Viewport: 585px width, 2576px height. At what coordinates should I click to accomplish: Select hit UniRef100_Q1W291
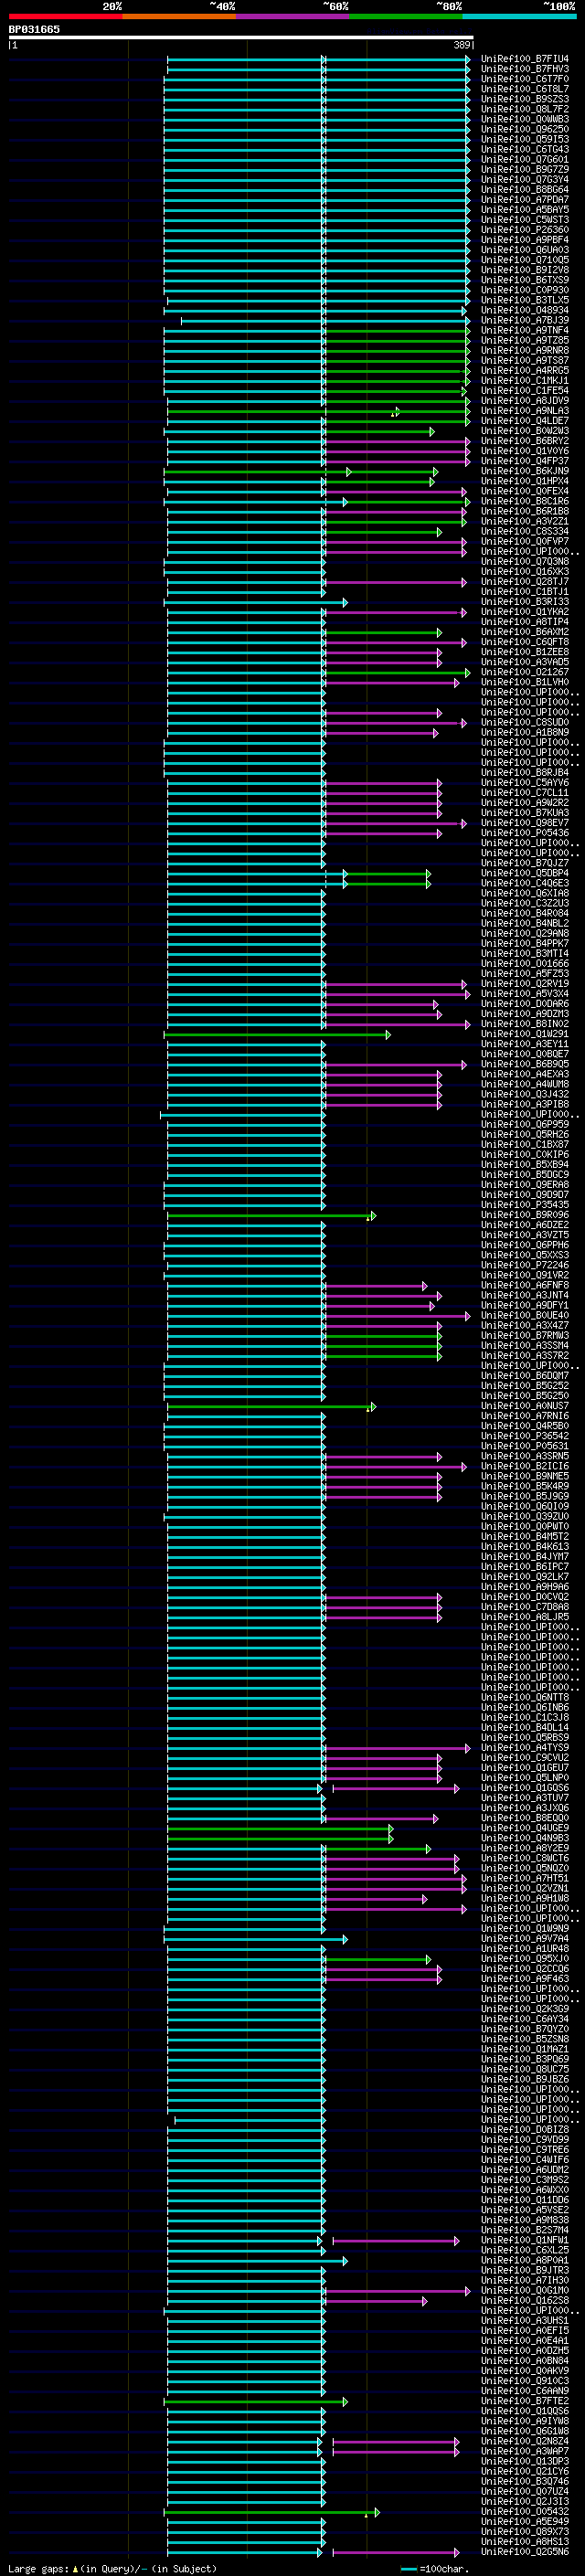click(524, 1034)
